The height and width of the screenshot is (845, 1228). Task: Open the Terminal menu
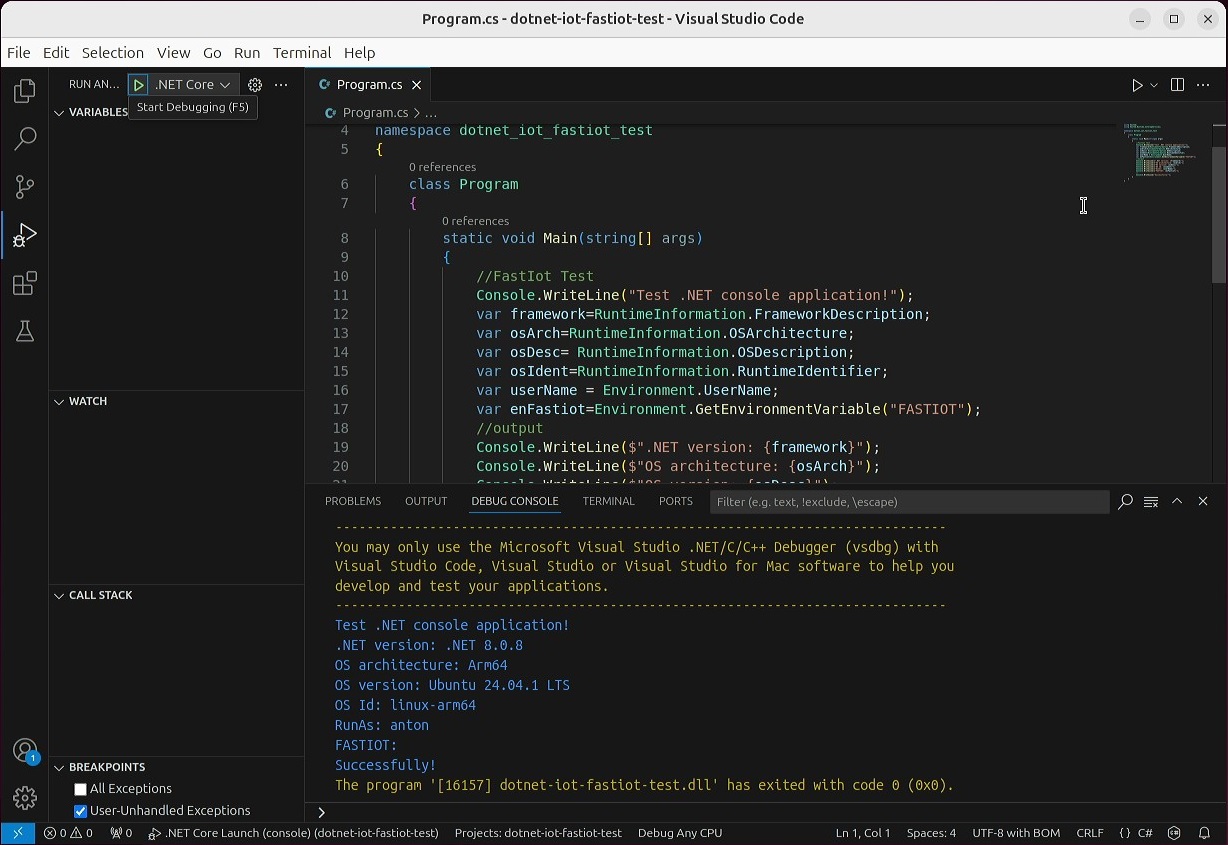click(x=301, y=53)
